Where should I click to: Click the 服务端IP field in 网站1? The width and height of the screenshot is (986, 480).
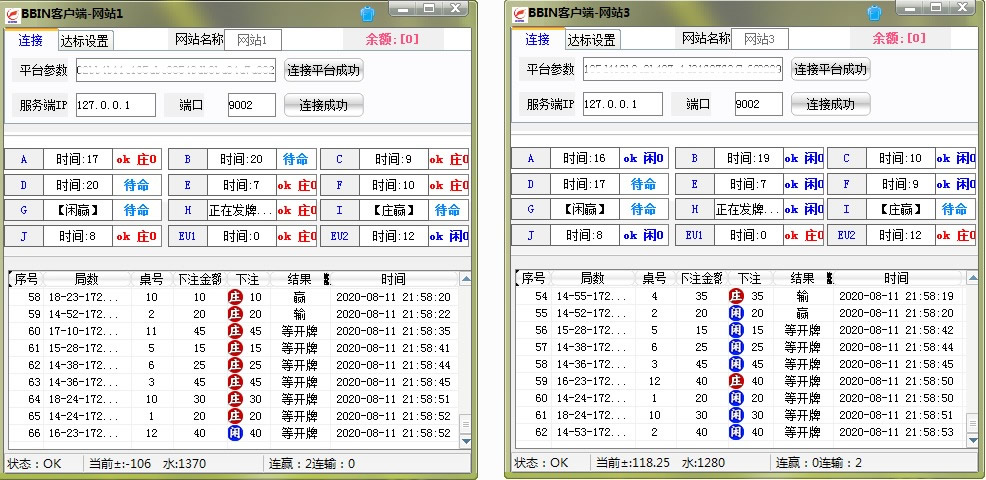tap(115, 105)
